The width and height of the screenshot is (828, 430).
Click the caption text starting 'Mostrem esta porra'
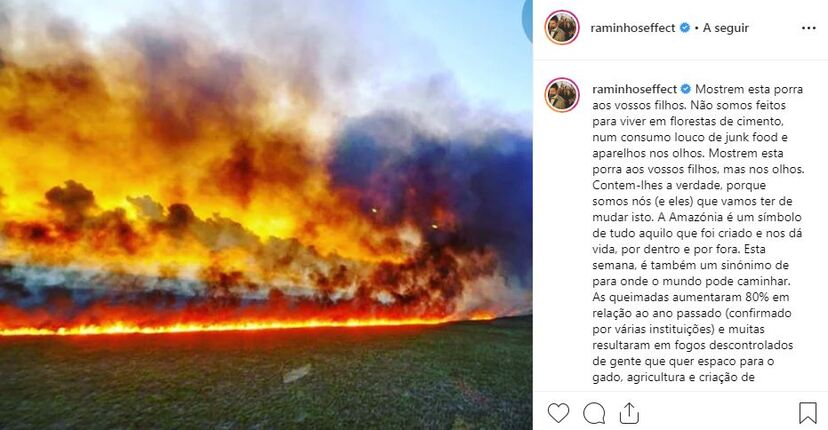click(x=698, y=233)
